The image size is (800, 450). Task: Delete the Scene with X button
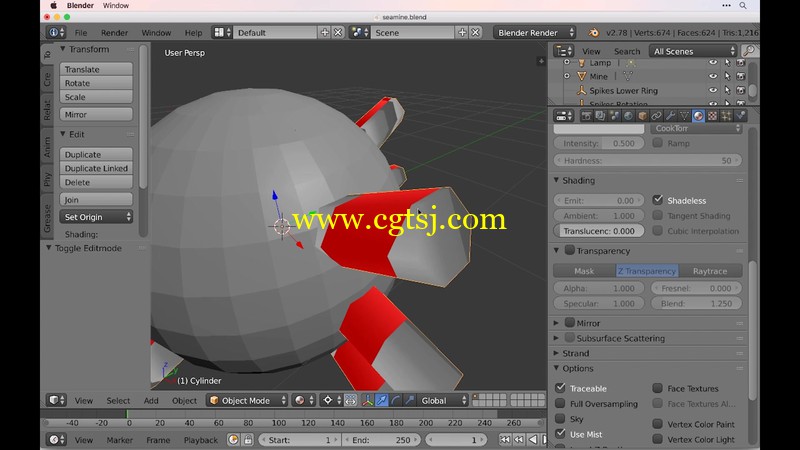tap(476, 32)
